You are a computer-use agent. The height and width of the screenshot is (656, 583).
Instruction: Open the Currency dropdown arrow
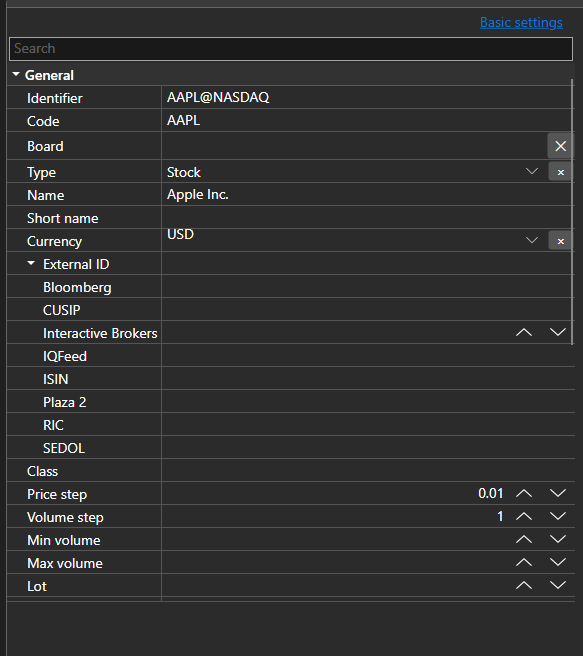tap(532, 240)
